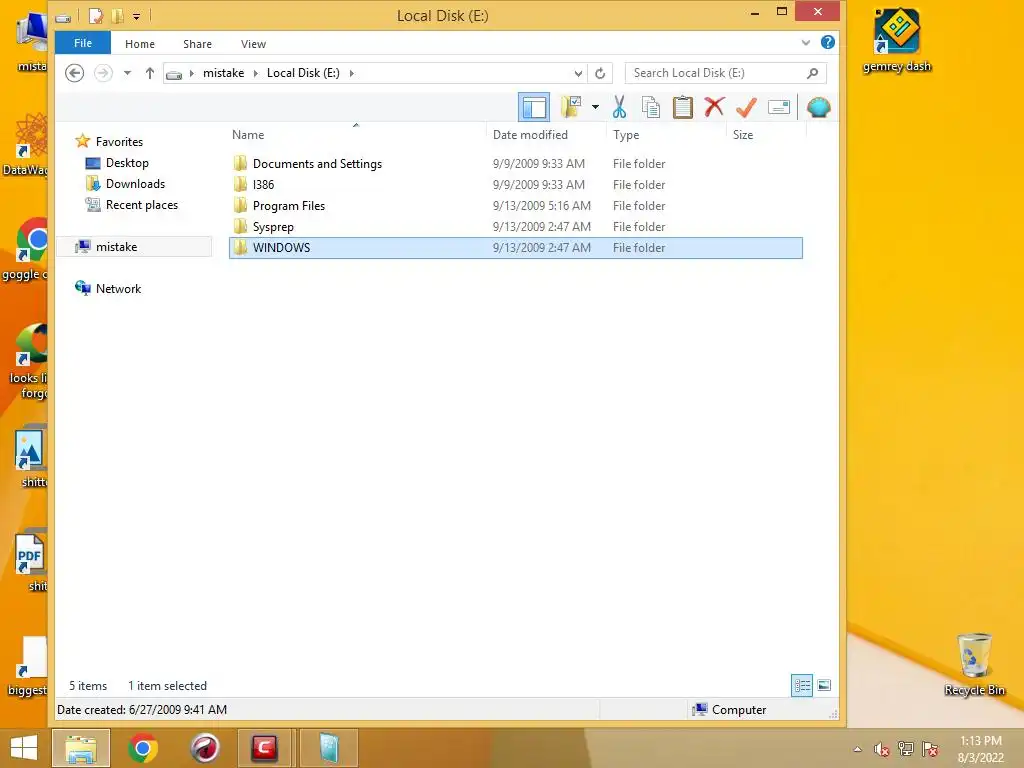1024x768 pixels.
Task: Copy the selected item using toolbar icon
Action: [650, 107]
